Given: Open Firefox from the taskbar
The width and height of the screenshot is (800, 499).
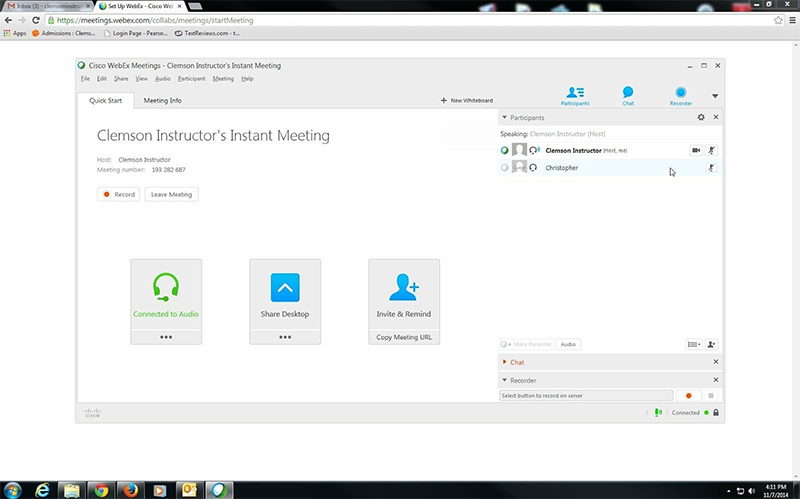Looking at the screenshot, I should tap(130, 490).
